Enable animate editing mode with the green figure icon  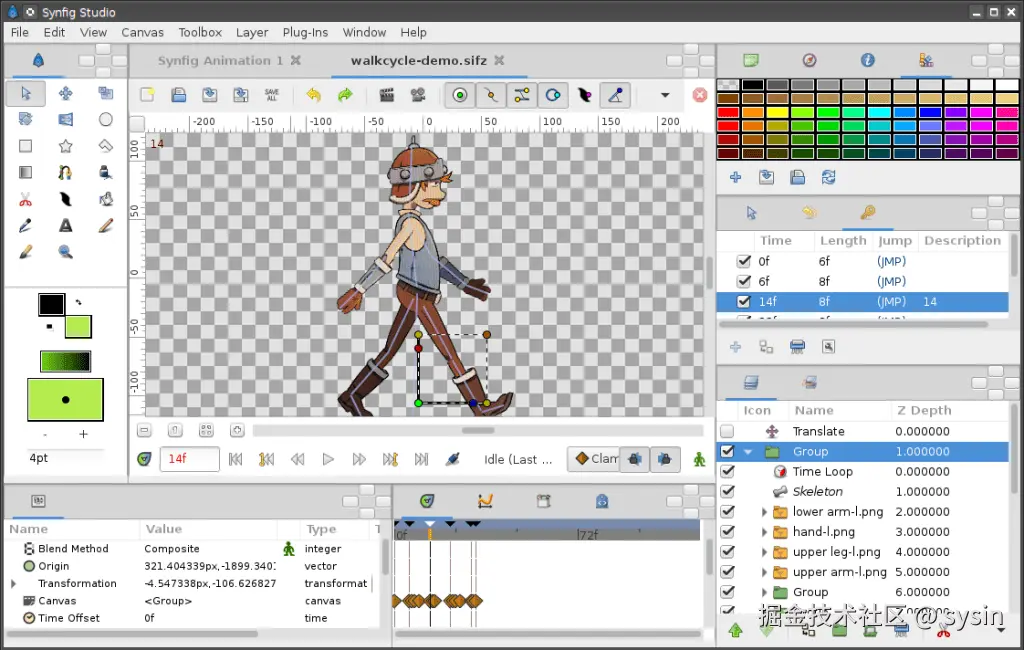700,459
